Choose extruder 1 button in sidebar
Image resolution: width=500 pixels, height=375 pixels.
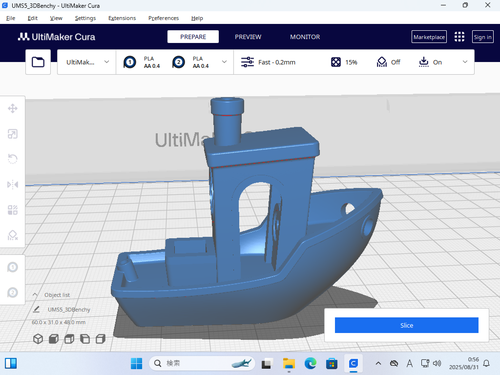[13, 267]
